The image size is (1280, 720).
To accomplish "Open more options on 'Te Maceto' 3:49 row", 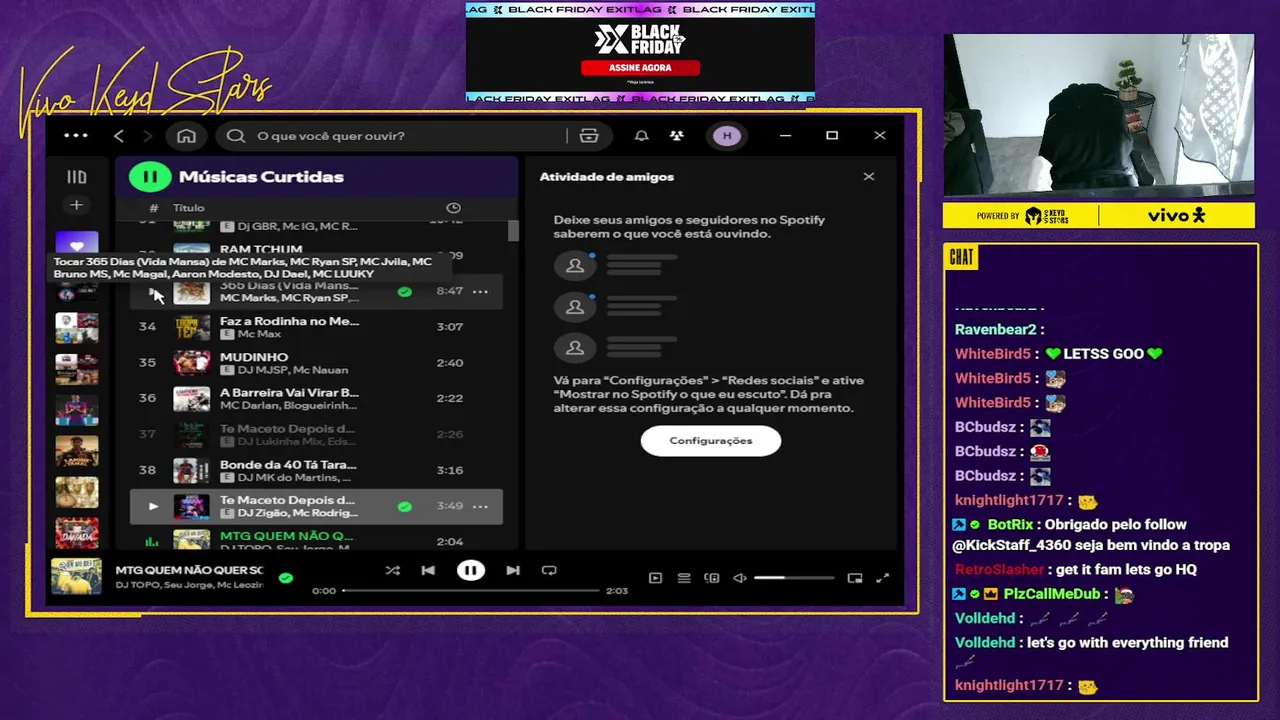I will pyautogui.click(x=480, y=506).
